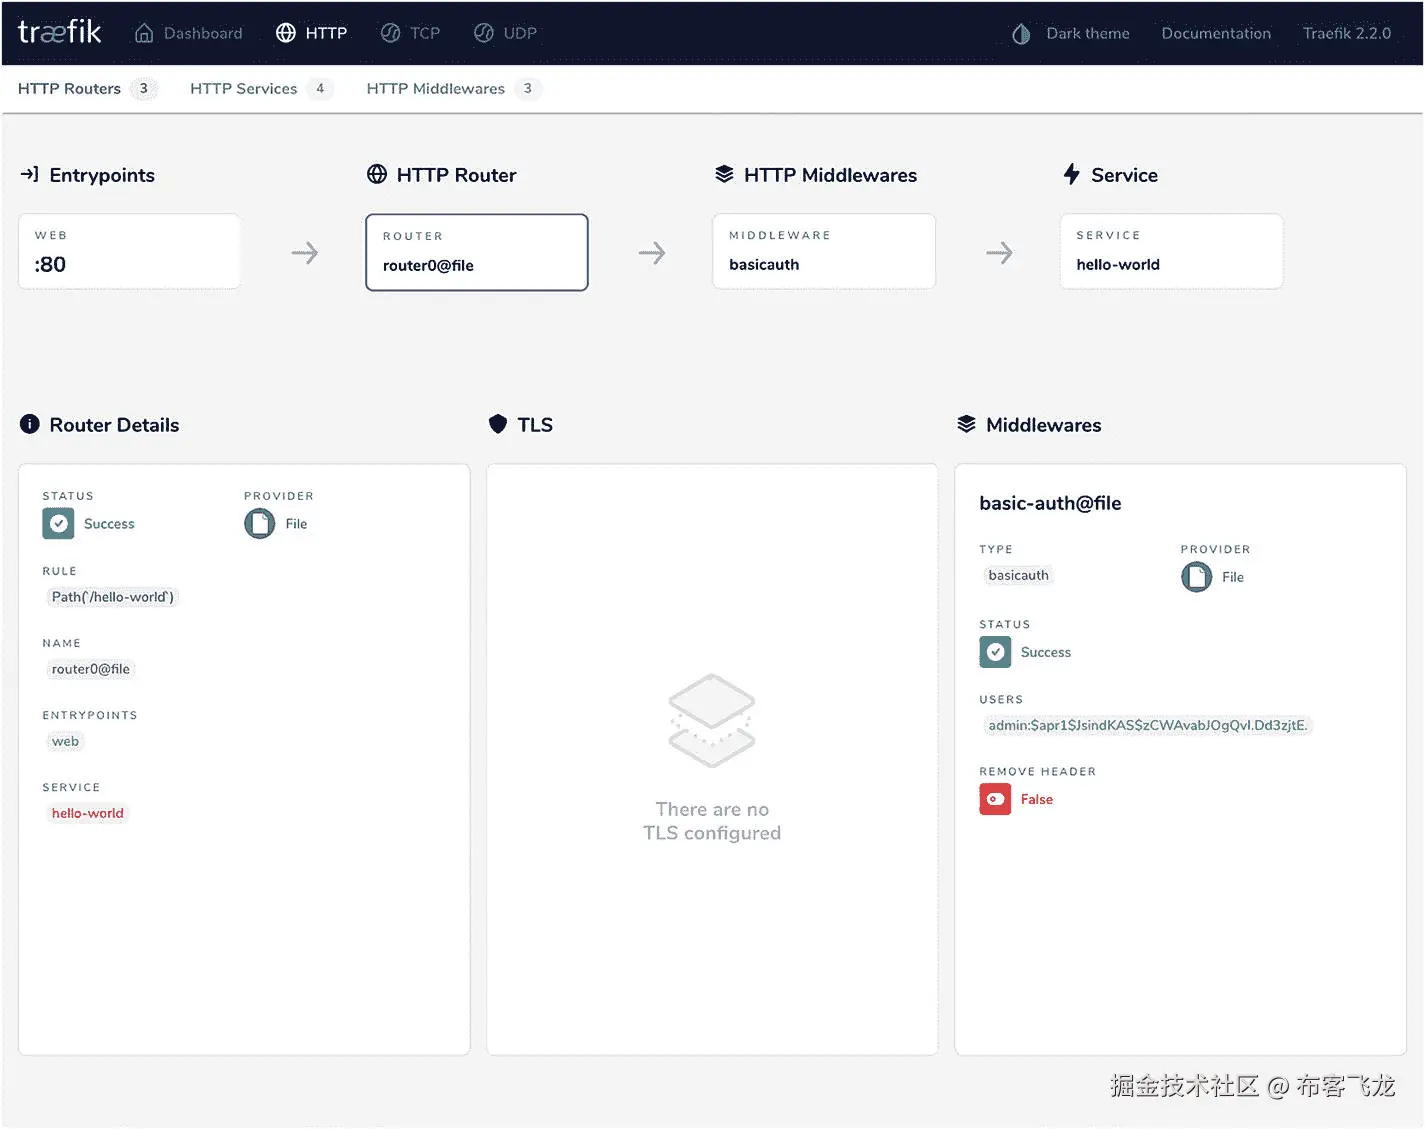Click the web entrypoints chip
Viewport: 1425px width, 1129px height.
pos(65,741)
